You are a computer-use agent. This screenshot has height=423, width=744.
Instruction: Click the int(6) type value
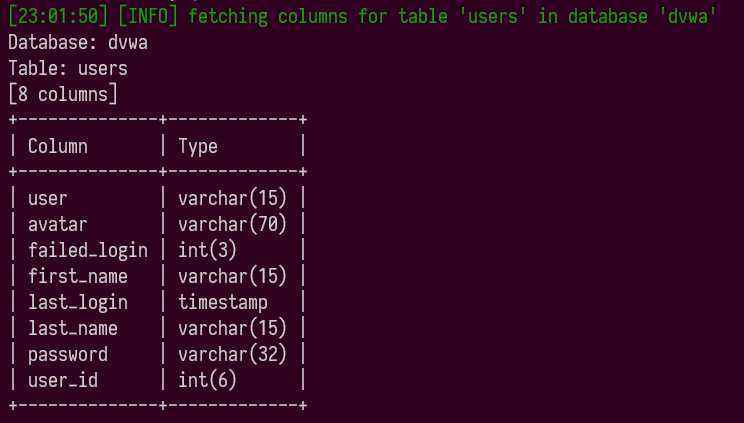207,380
